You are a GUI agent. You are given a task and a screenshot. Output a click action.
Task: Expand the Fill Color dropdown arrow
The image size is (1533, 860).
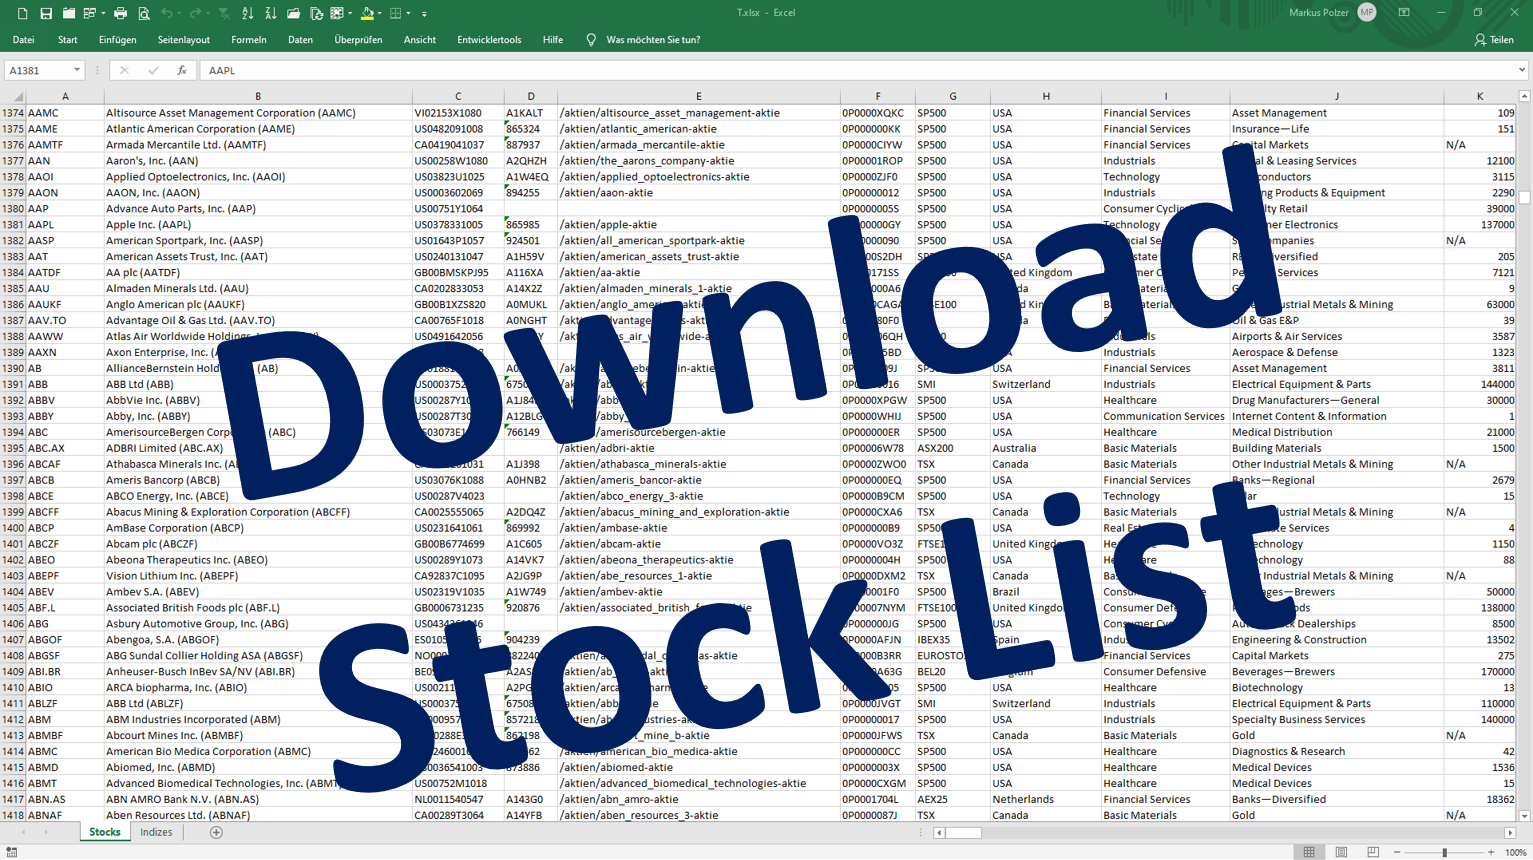(379, 14)
